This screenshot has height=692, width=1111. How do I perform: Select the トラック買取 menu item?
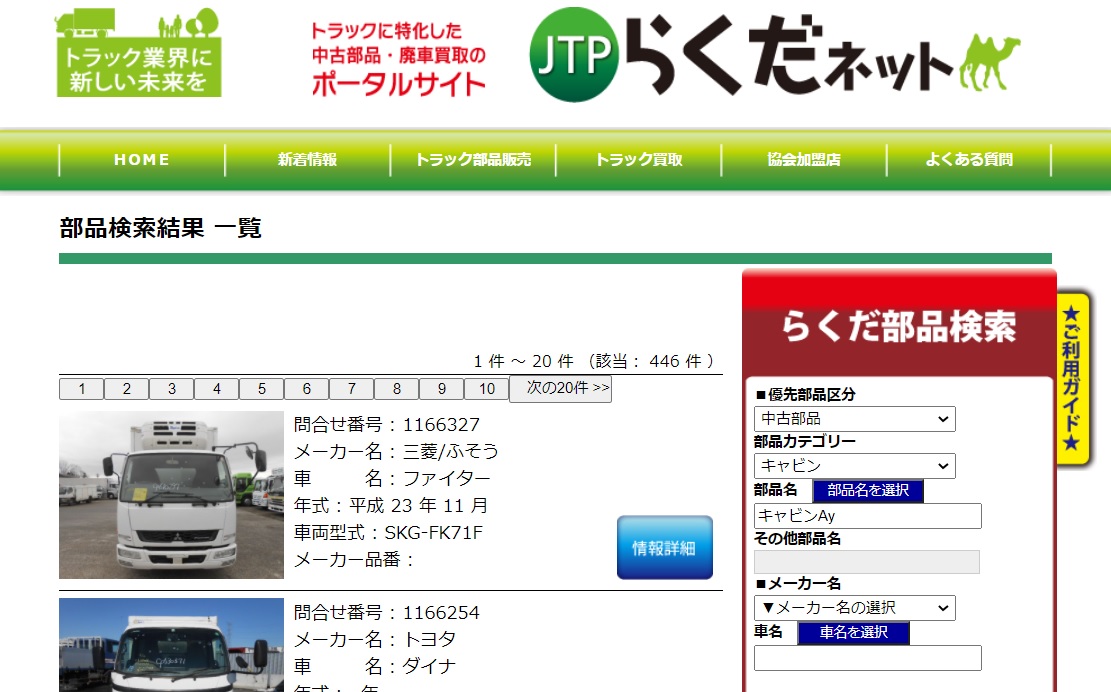click(x=639, y=160)
